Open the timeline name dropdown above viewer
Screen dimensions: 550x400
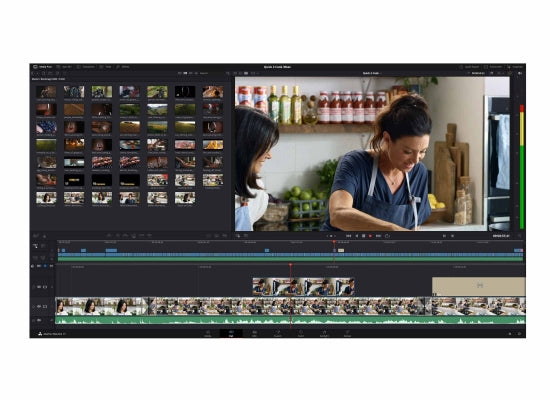point(372,73)
